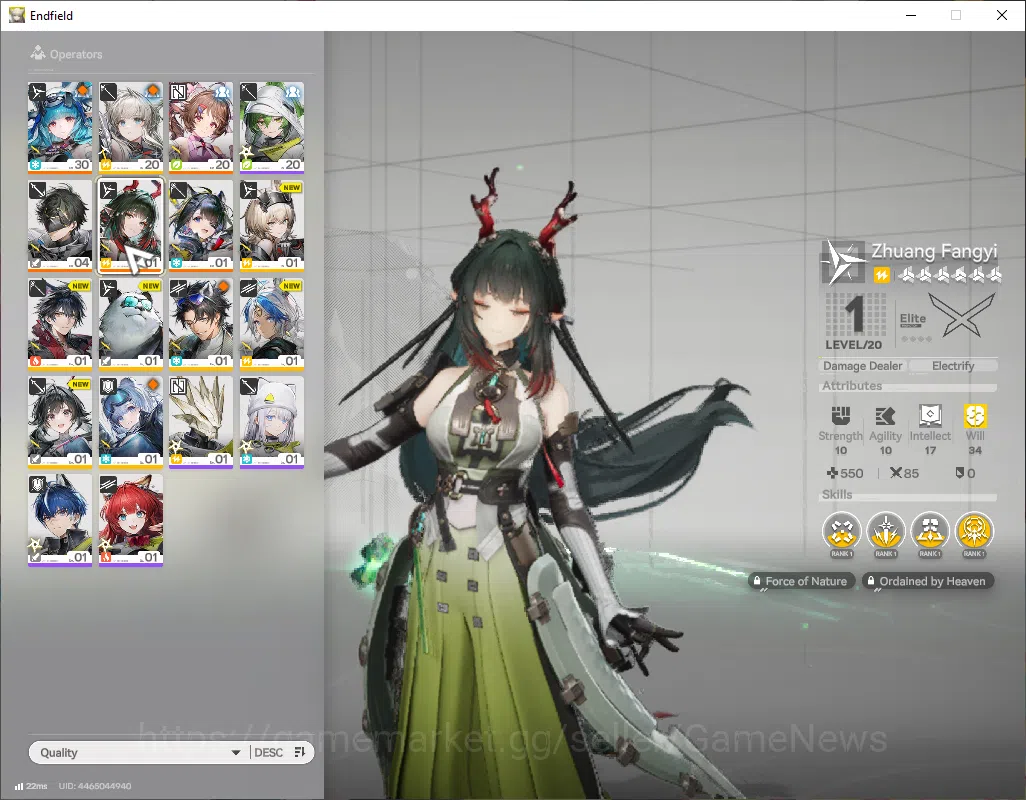Toggle the DESC sort order button
Viewport: 1026px width, 800px height.
[279, 752]
